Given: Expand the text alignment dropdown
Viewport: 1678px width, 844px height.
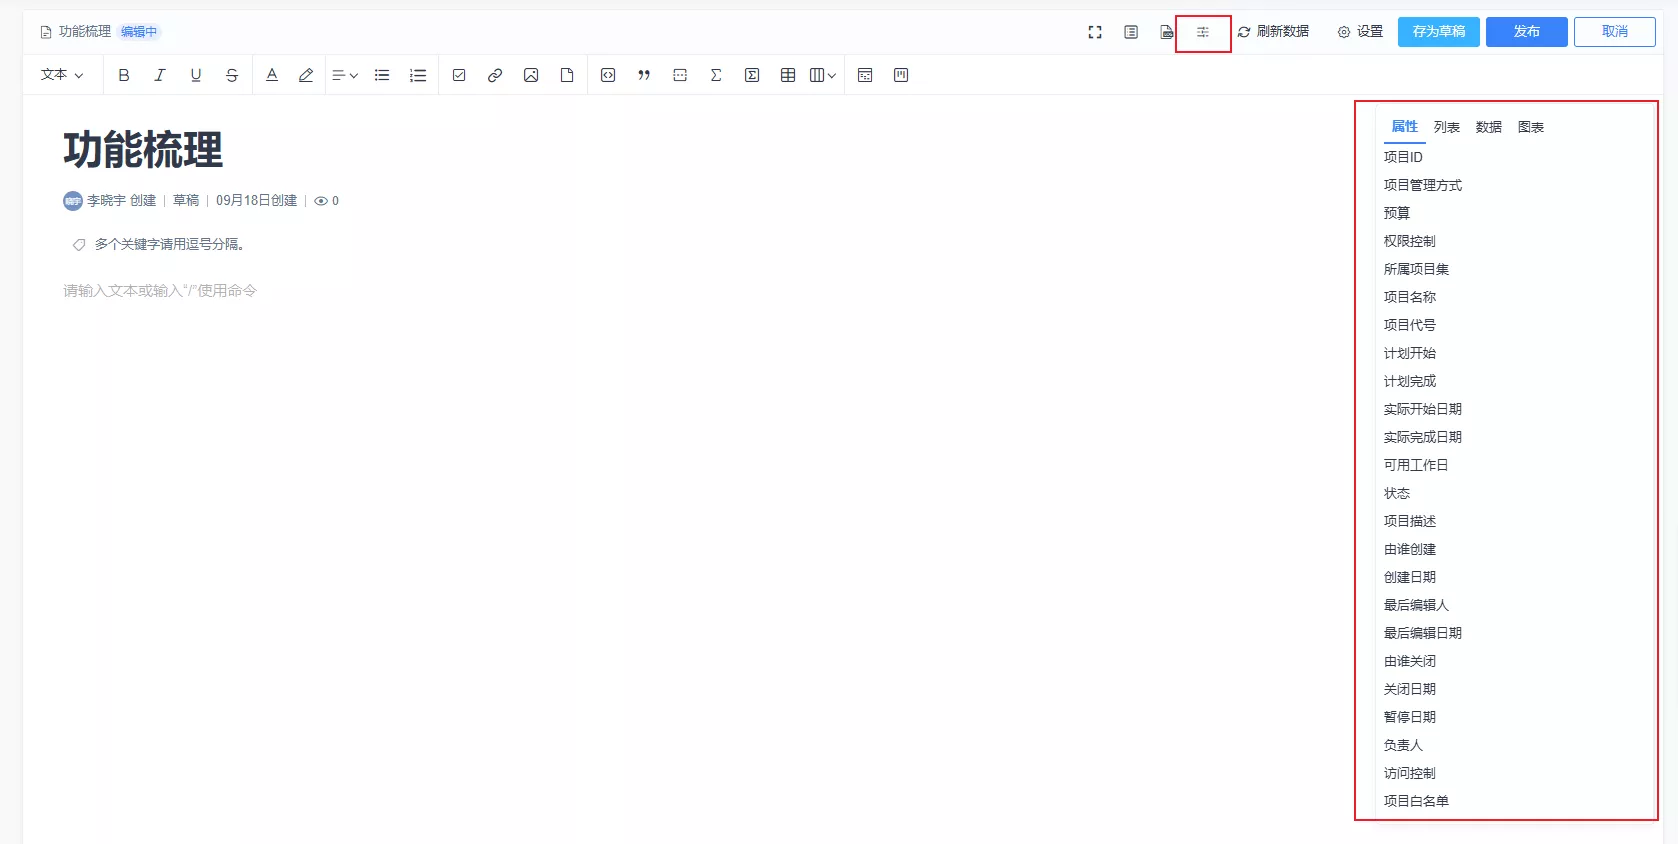Looking at the screenshot, I should (345, 75).
